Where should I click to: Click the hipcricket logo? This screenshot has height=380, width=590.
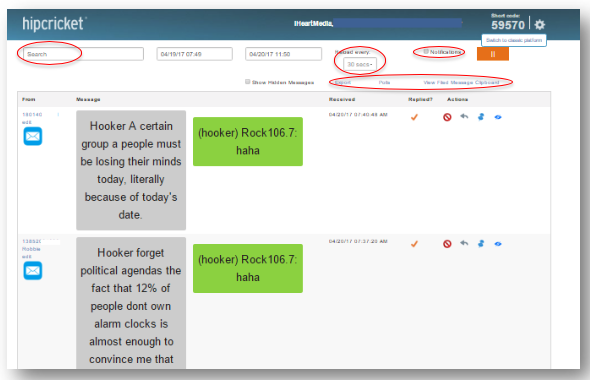pos(54,24)
